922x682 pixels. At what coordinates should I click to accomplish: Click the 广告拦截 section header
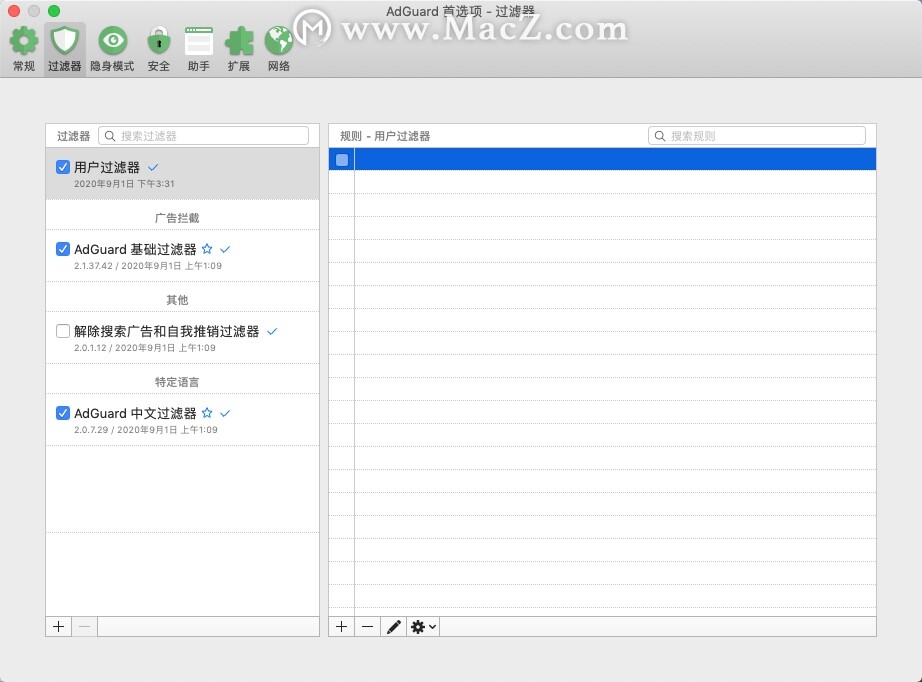point(177,218)
